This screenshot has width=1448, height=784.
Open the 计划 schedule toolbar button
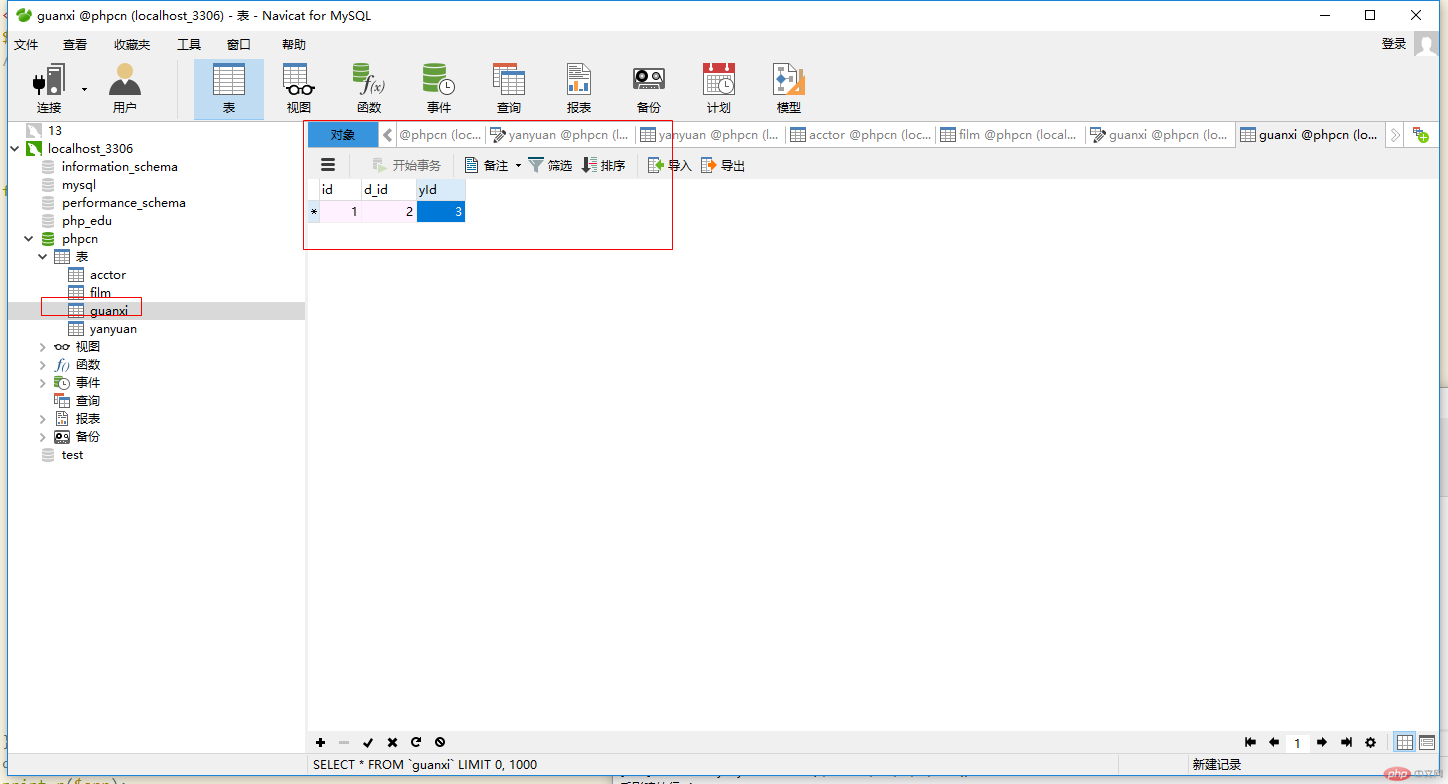[x=719, y=88]
